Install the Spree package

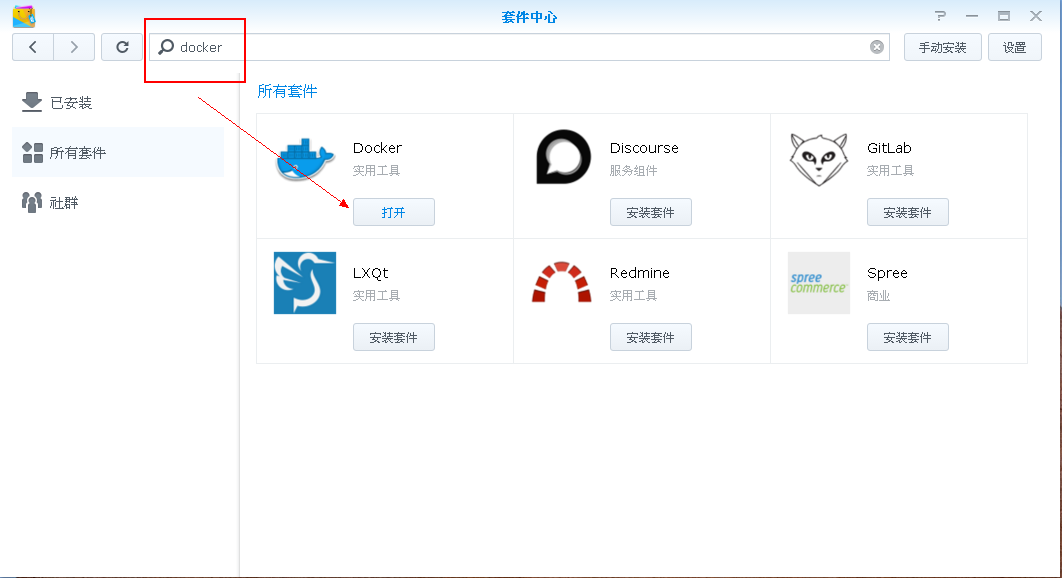click(908, 337)
